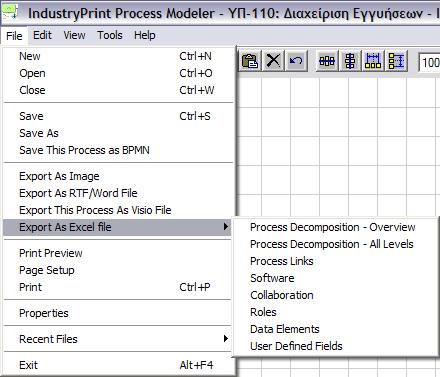Select Process Decomposition - Overview export
440x377 pixels.
tap(335, 227)
